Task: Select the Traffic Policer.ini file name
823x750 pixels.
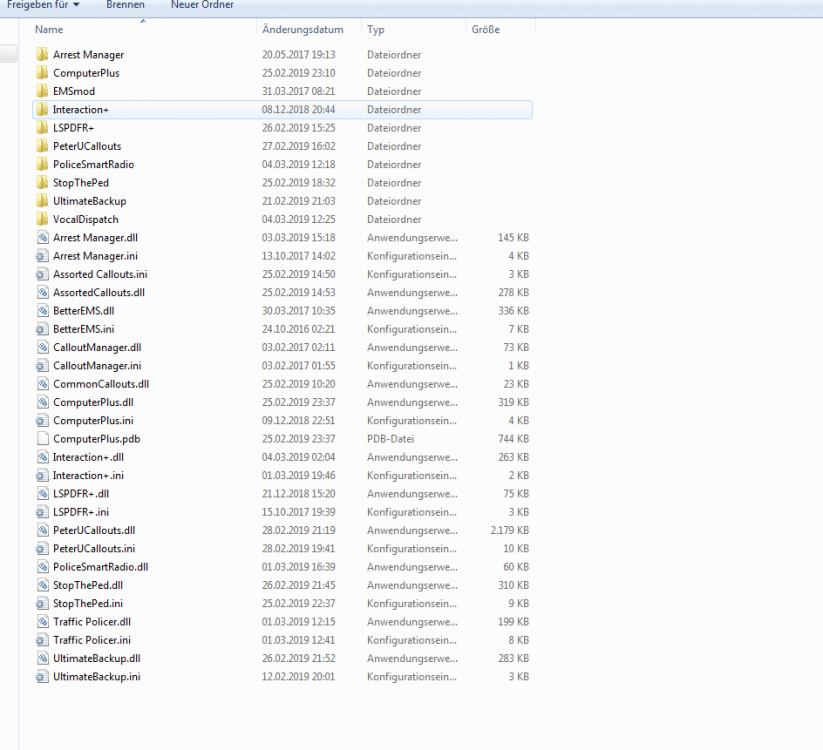Action: [x=92, y=640]
